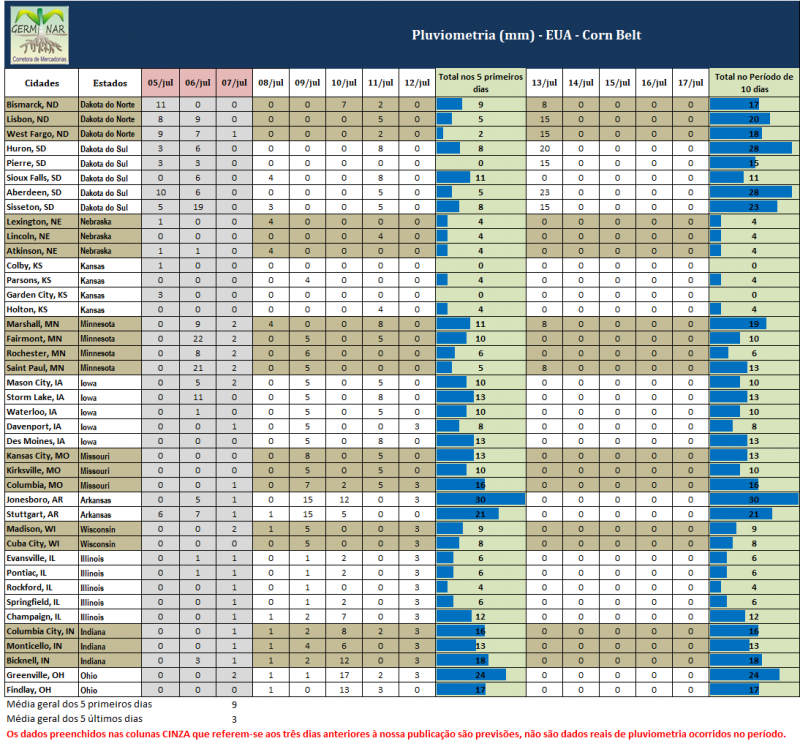Click the Média geral dos 5 últimos dias label
The height and width of the screenshot is (741, 800).
pos(75,718)
